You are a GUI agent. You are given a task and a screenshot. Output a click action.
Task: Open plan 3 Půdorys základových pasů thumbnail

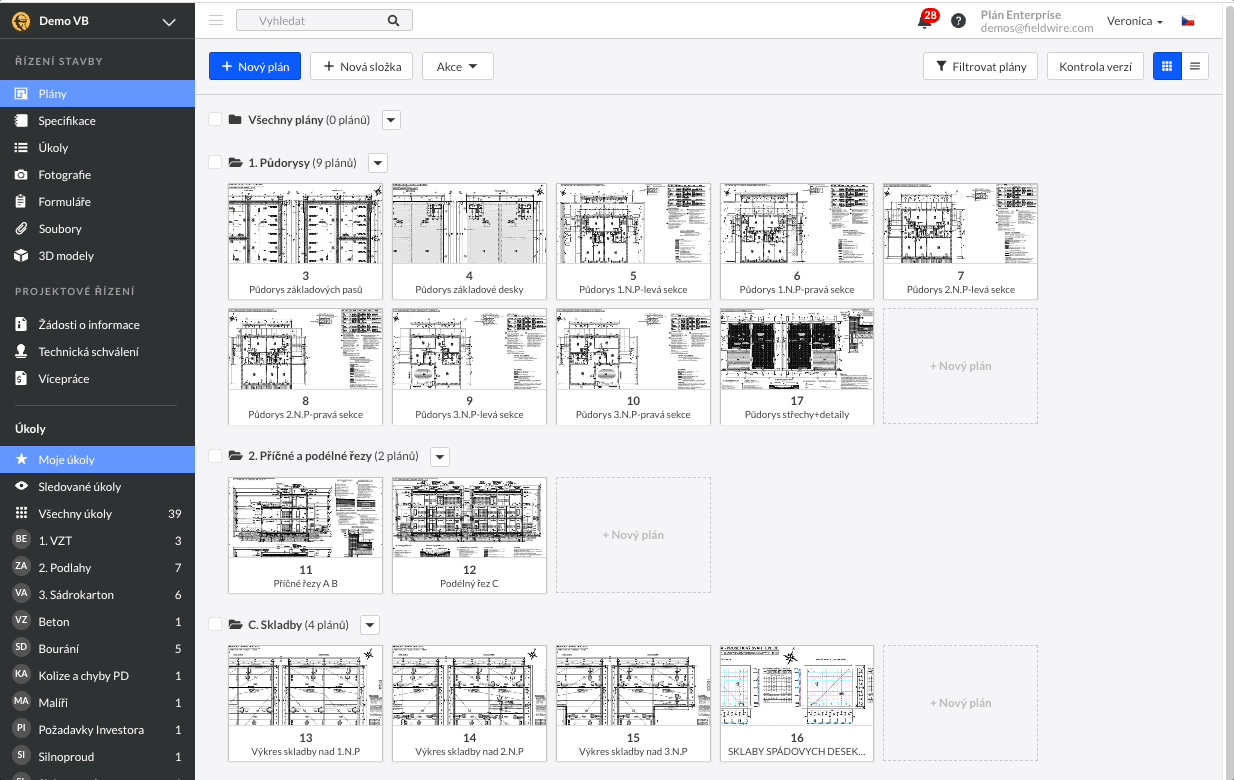point(305,241)
